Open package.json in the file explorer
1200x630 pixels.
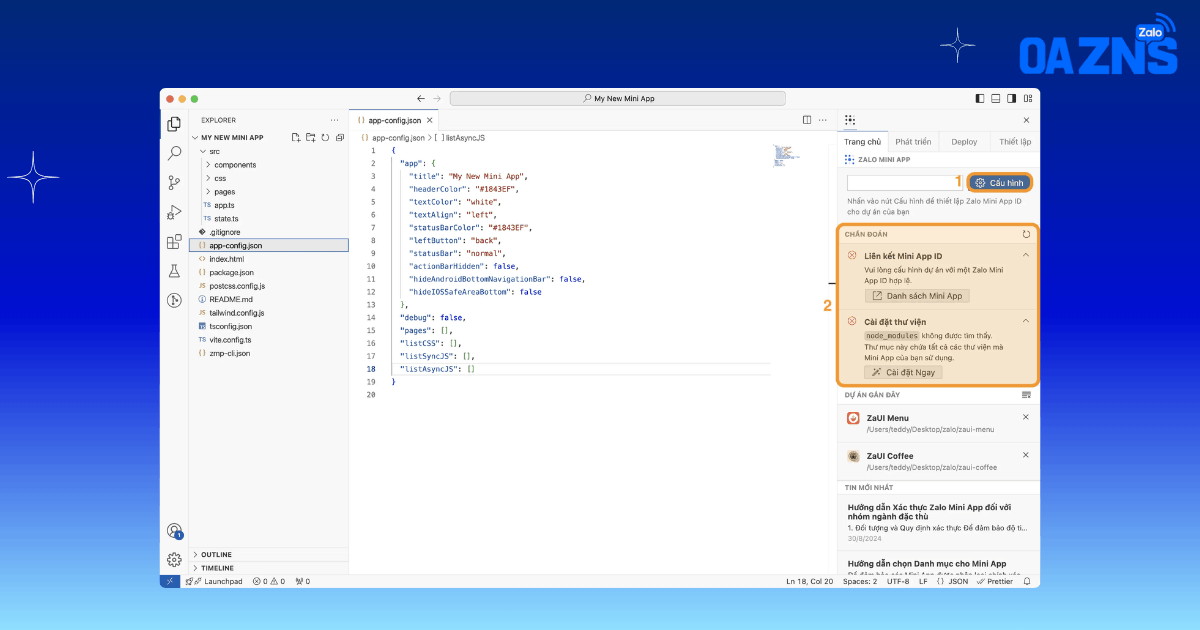point(231,272)
